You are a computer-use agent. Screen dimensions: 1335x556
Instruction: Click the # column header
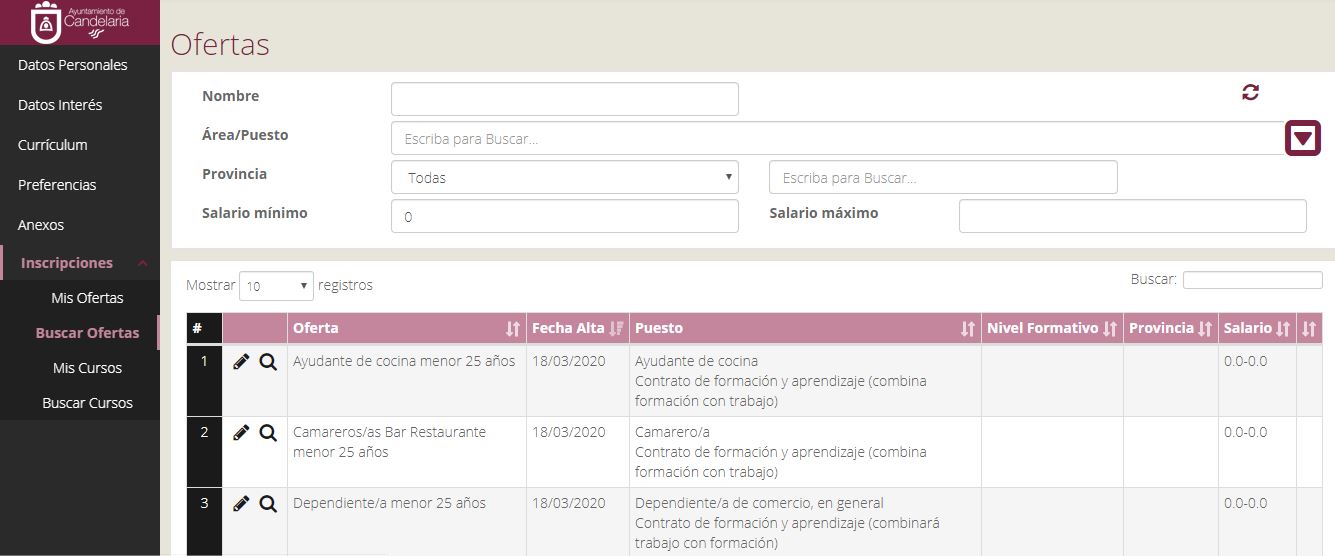coord(204,328)
